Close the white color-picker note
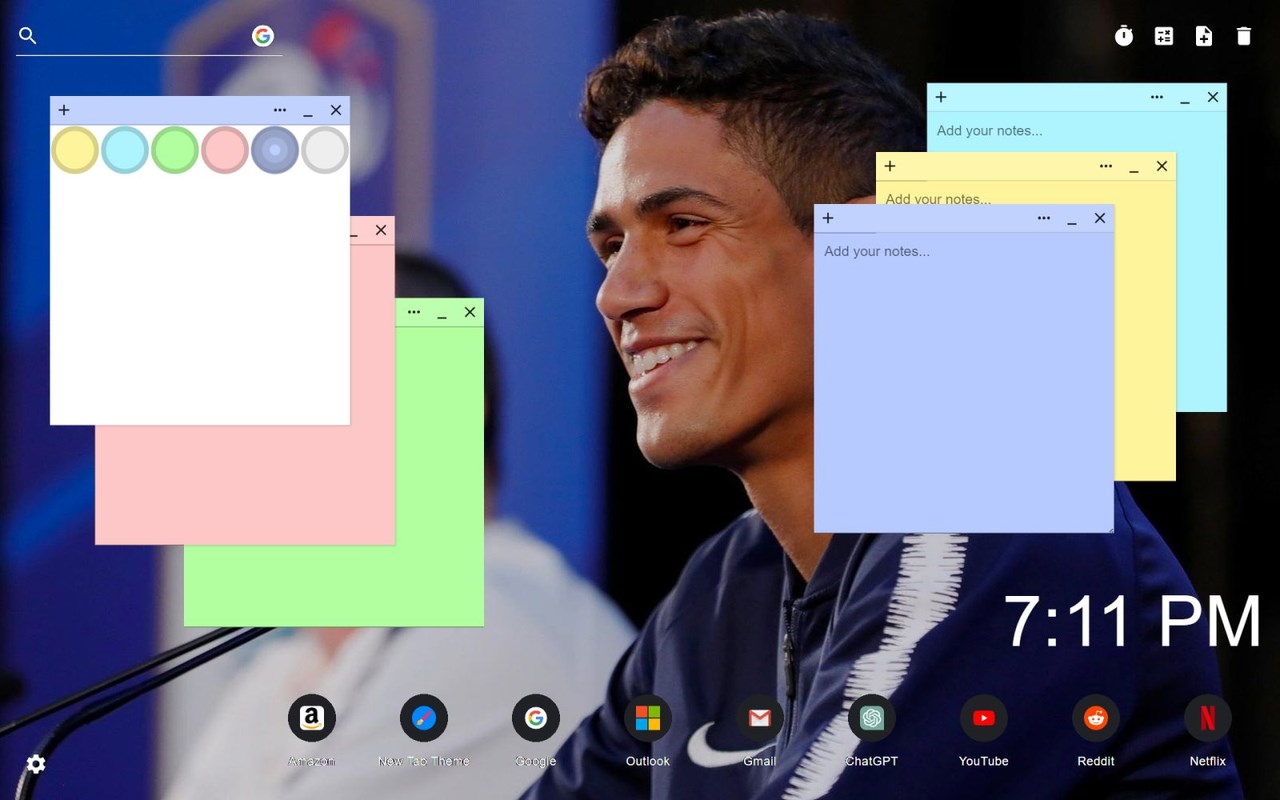The height and width of the screenshot is (800, 1280). (x=336, y=110)
